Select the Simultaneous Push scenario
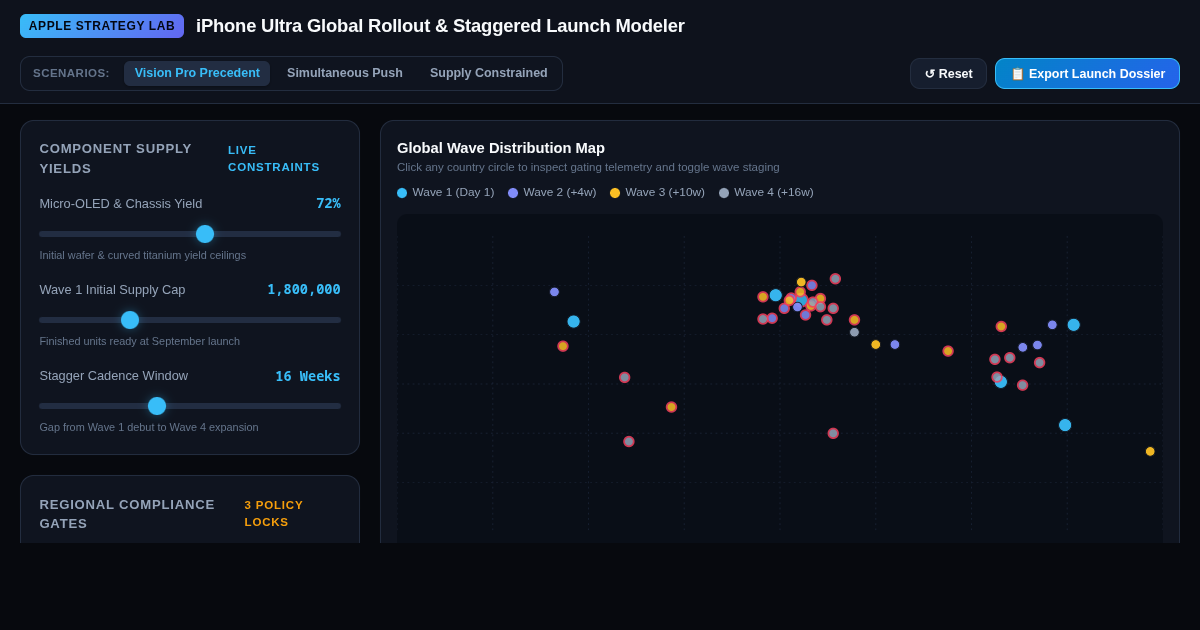 click(x=345, y=73)
